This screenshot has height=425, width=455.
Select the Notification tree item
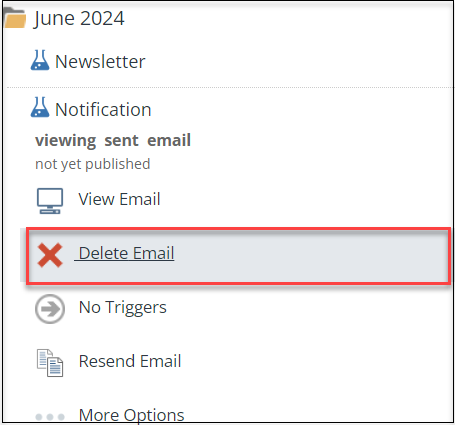(x=103, y=110)
